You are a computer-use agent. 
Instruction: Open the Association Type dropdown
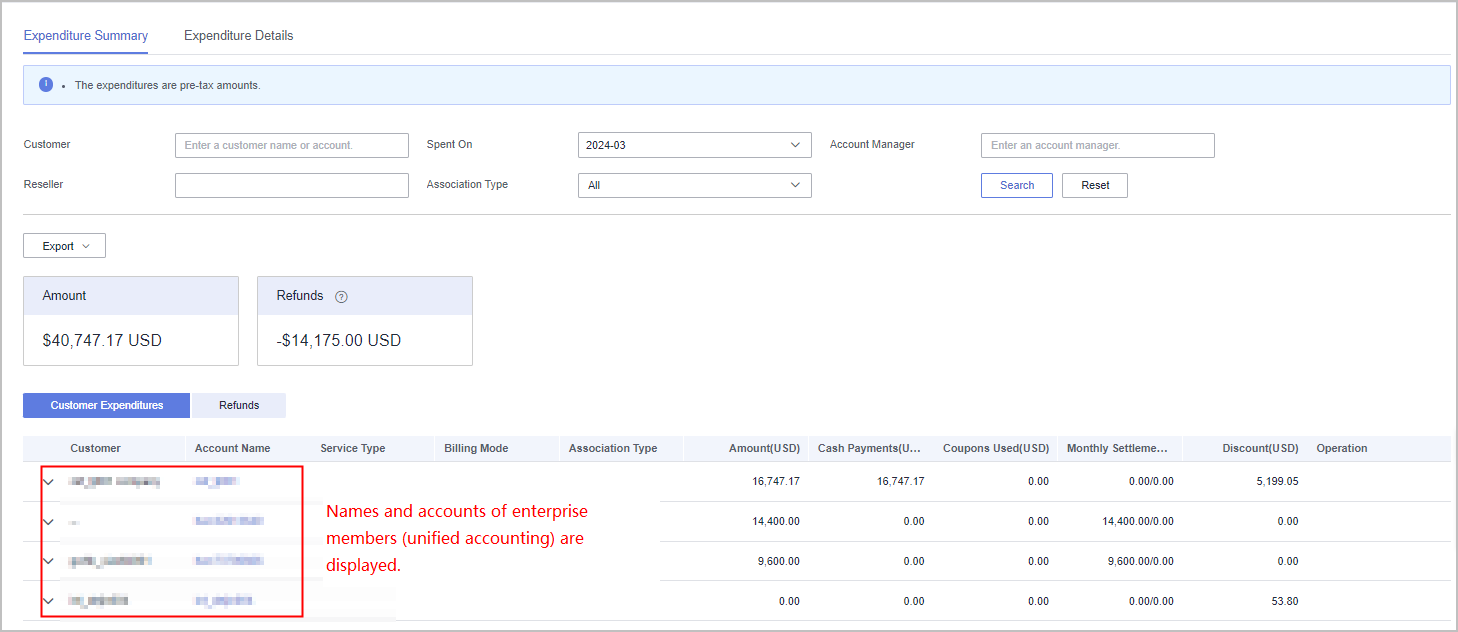[694, 185]
